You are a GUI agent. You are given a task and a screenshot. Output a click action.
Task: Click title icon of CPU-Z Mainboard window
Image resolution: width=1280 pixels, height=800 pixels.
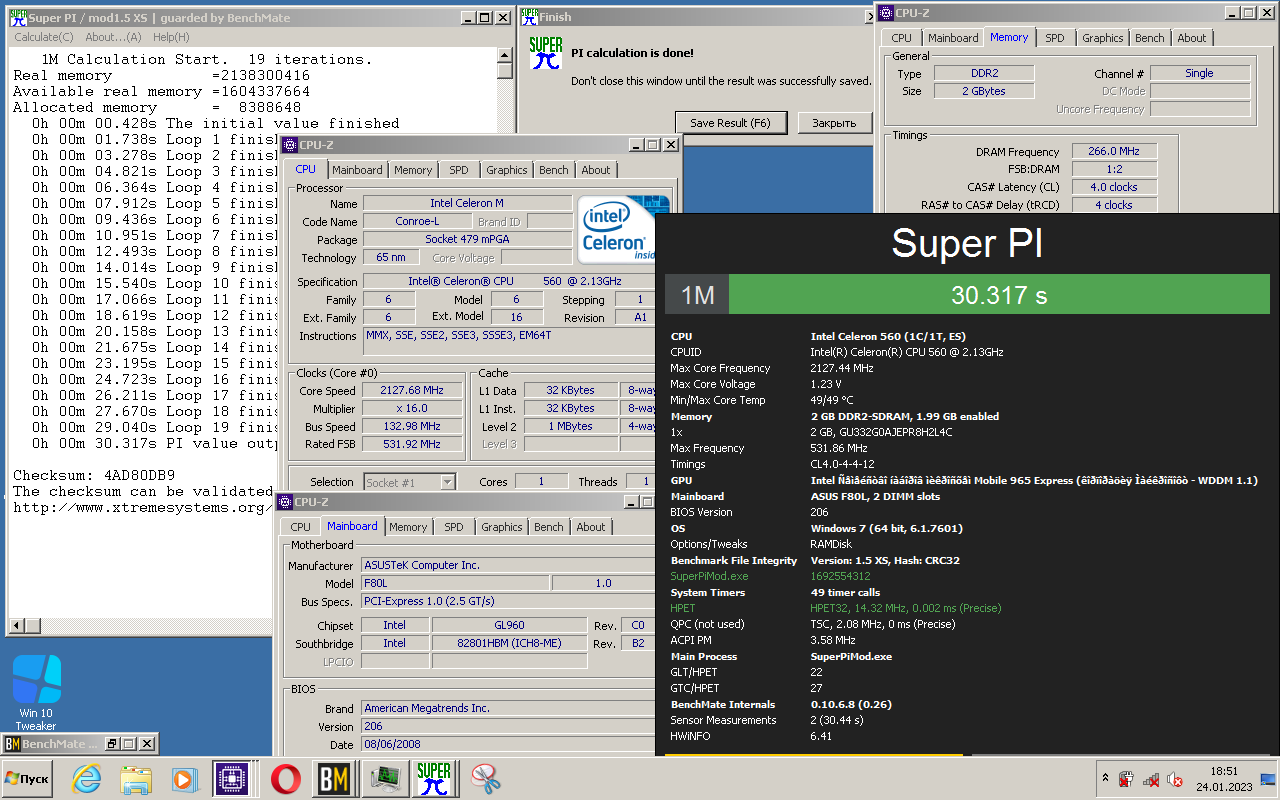coord(286,502)
